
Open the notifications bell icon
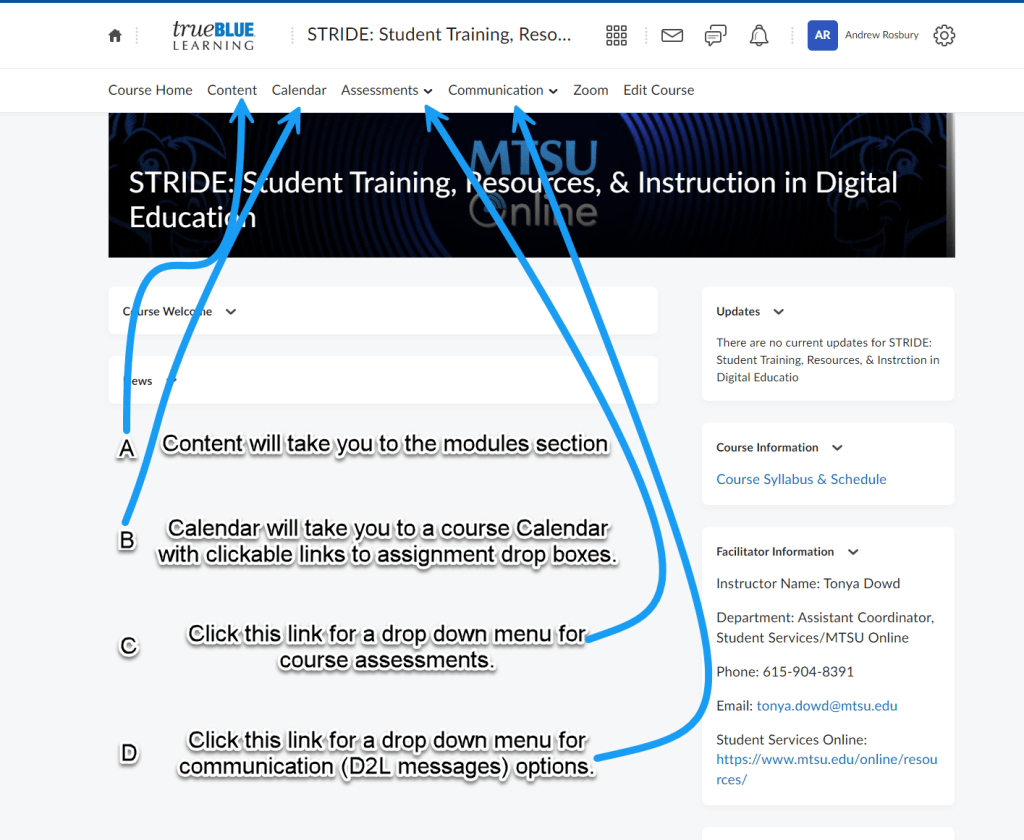pos(759,35)
